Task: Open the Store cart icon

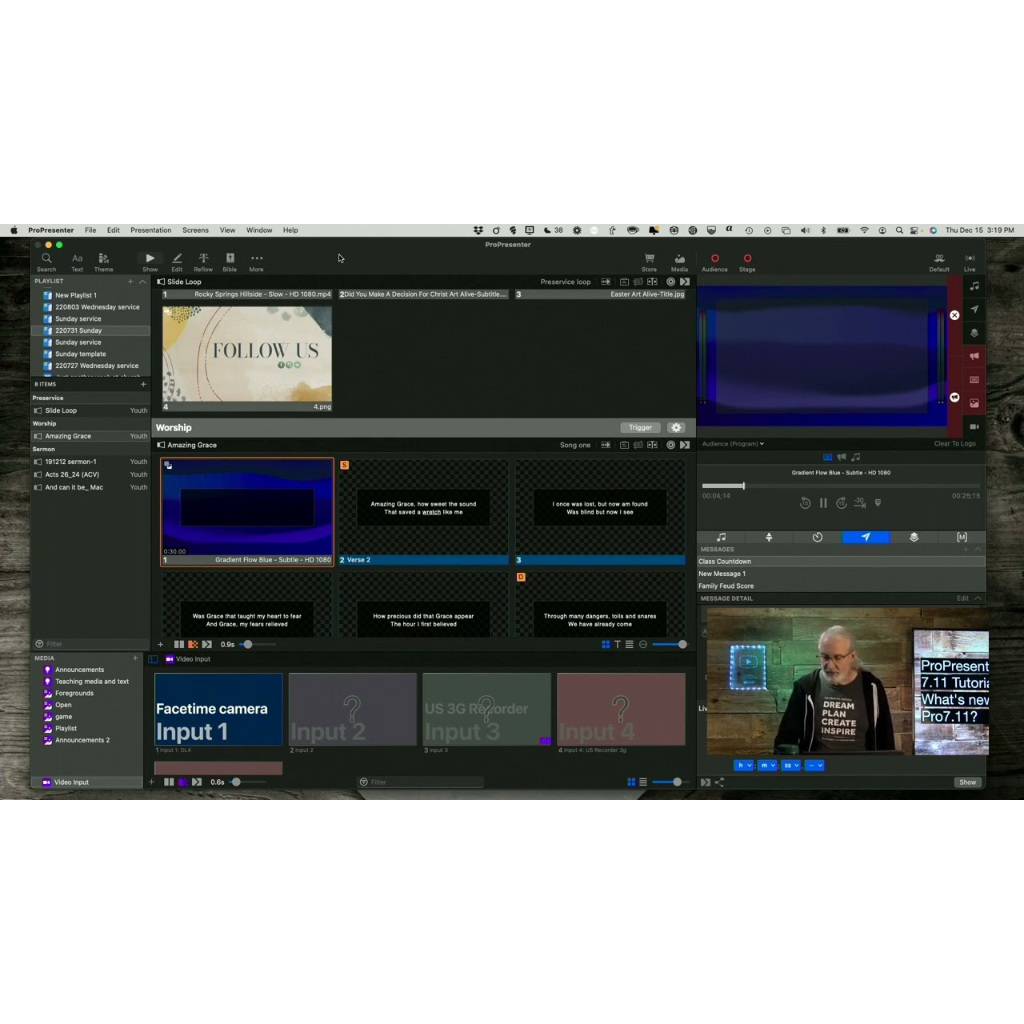Action: pos(649,261)
